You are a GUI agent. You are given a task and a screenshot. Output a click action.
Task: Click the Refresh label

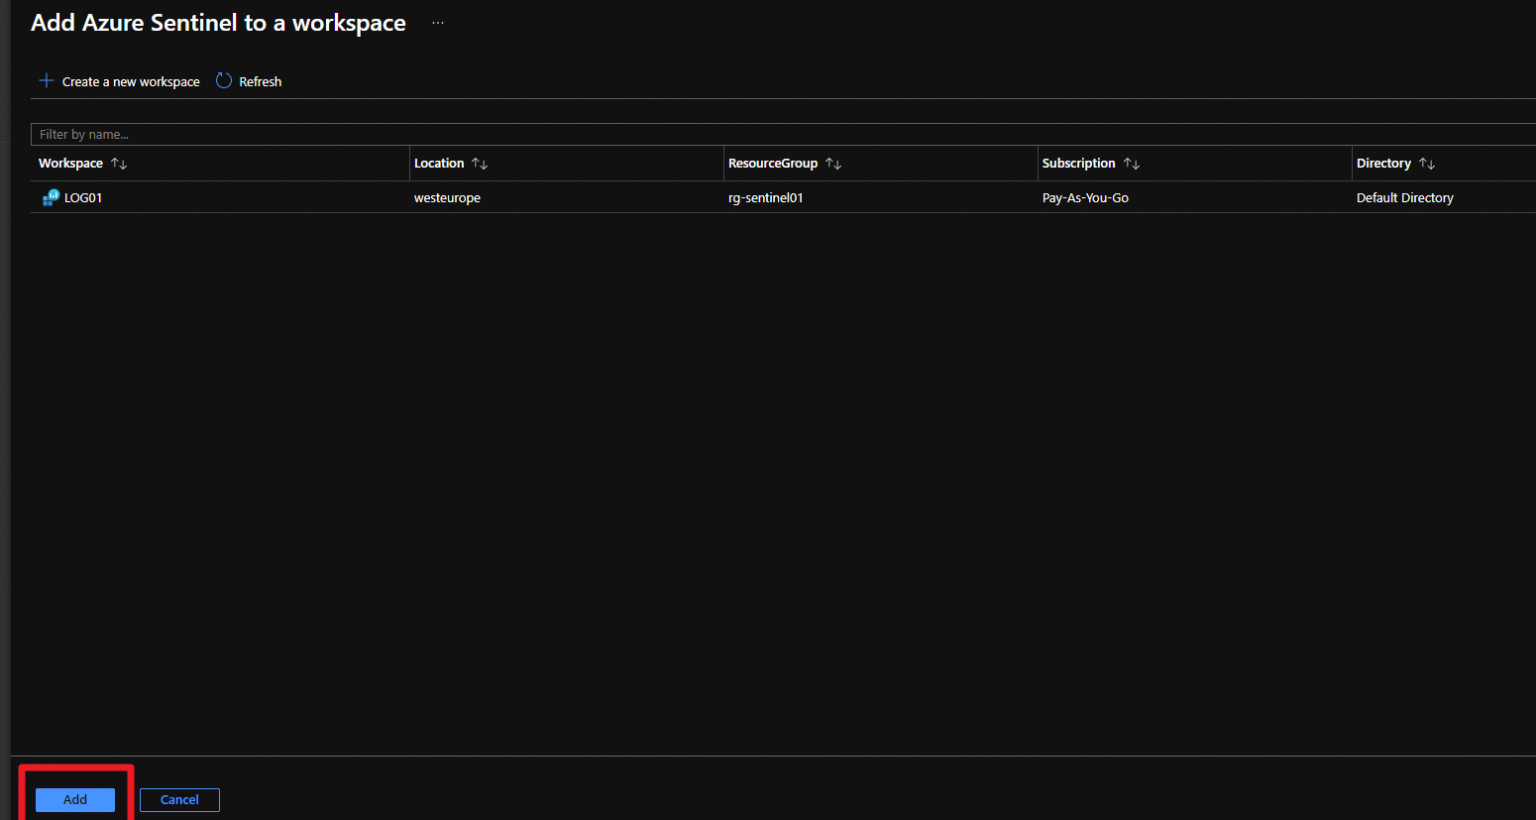(x=260, y=82)
